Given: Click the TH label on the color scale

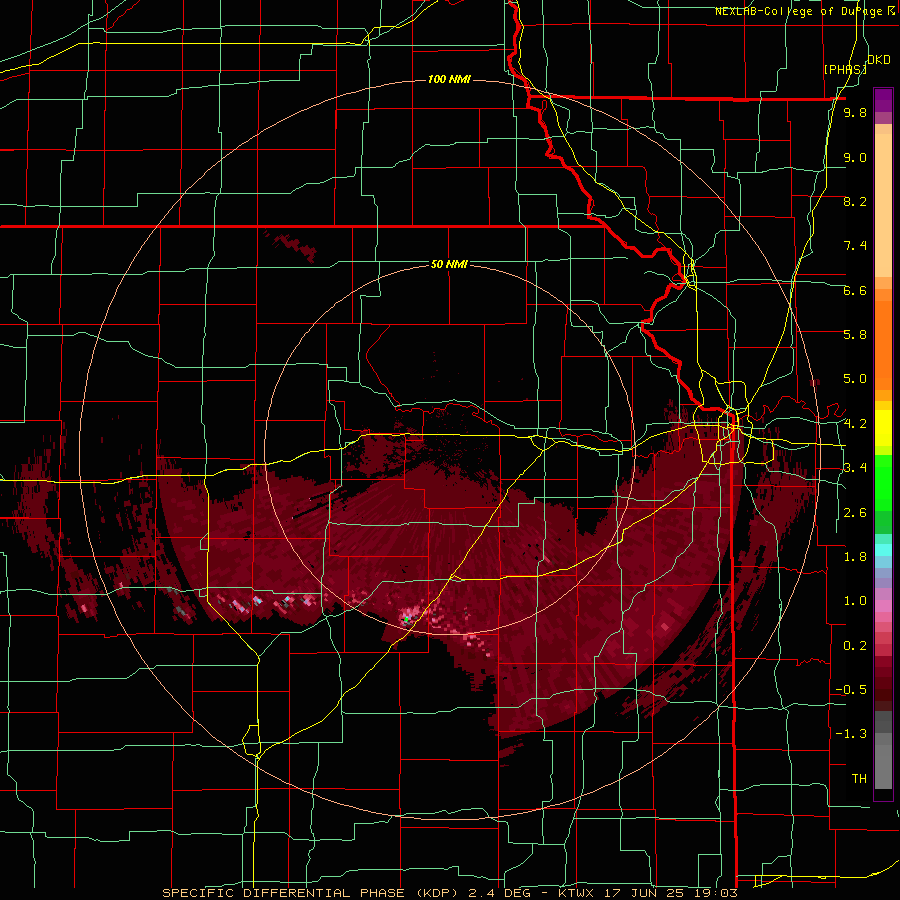Looking at the screenshot, I should click(x=859, y=779).
